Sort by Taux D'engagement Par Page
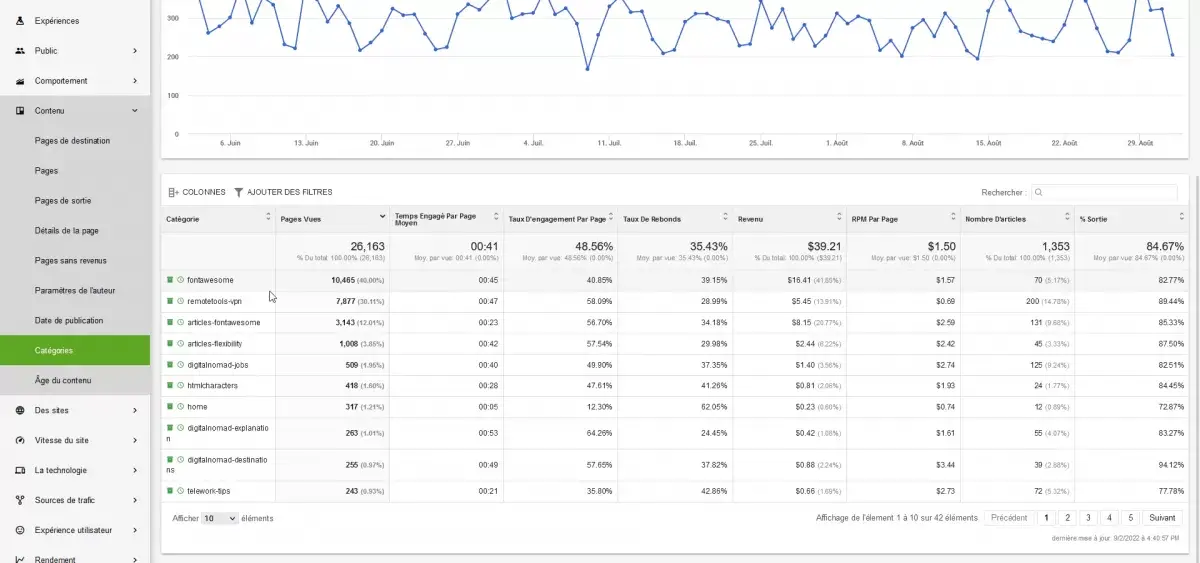The width and height of the screenshot is (1200, 563). click(x=611, y=217)
